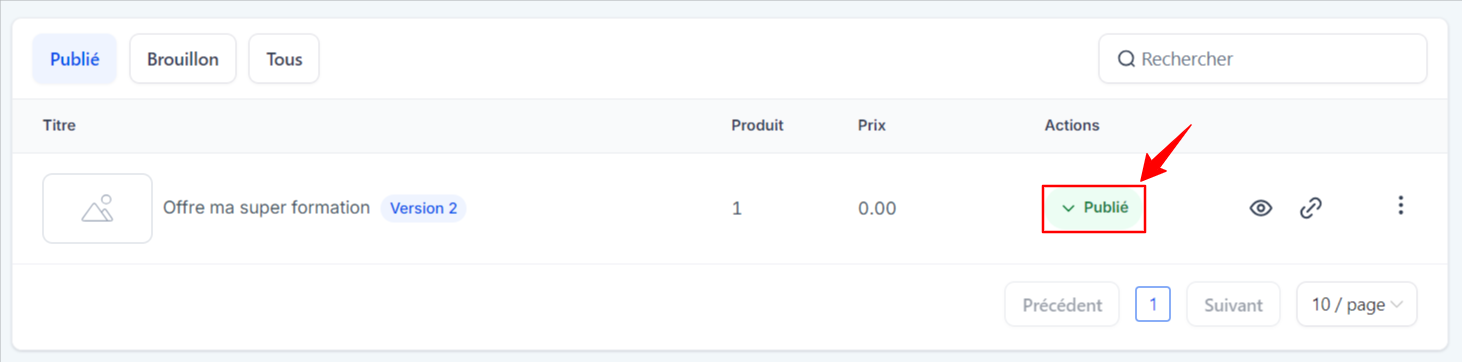Select page number 1
This screenshot has height=362, width=1462.
click(1153, 304)
